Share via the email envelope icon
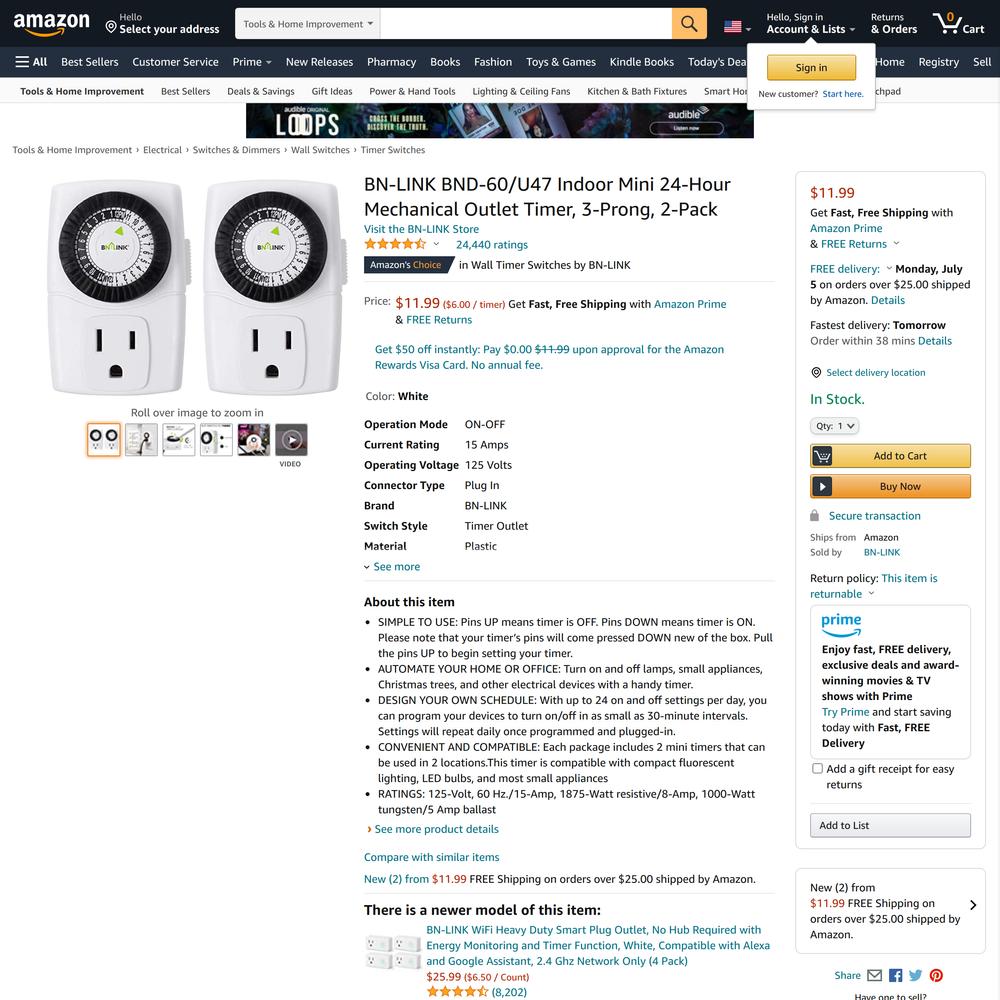 [x=874, y=975]
